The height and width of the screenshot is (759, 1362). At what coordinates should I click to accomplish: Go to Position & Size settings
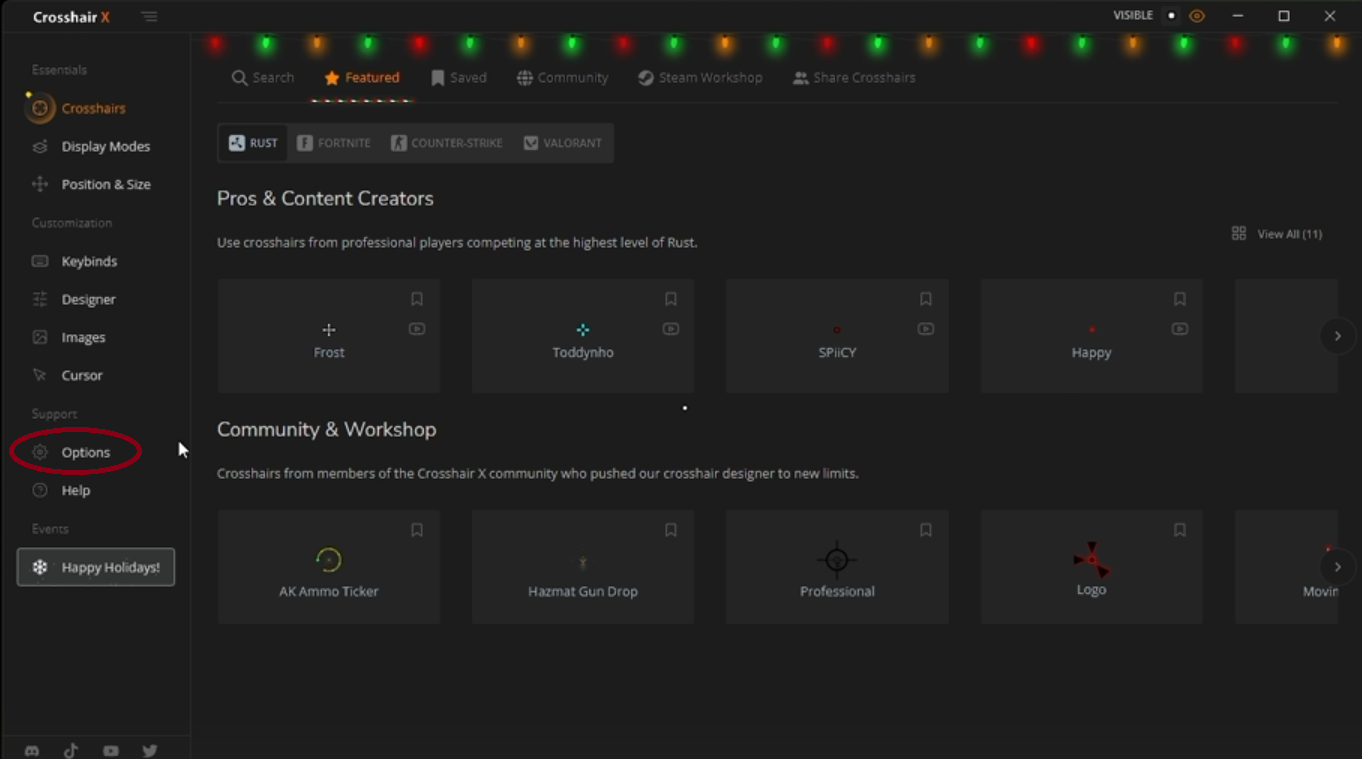pos(91,184)
